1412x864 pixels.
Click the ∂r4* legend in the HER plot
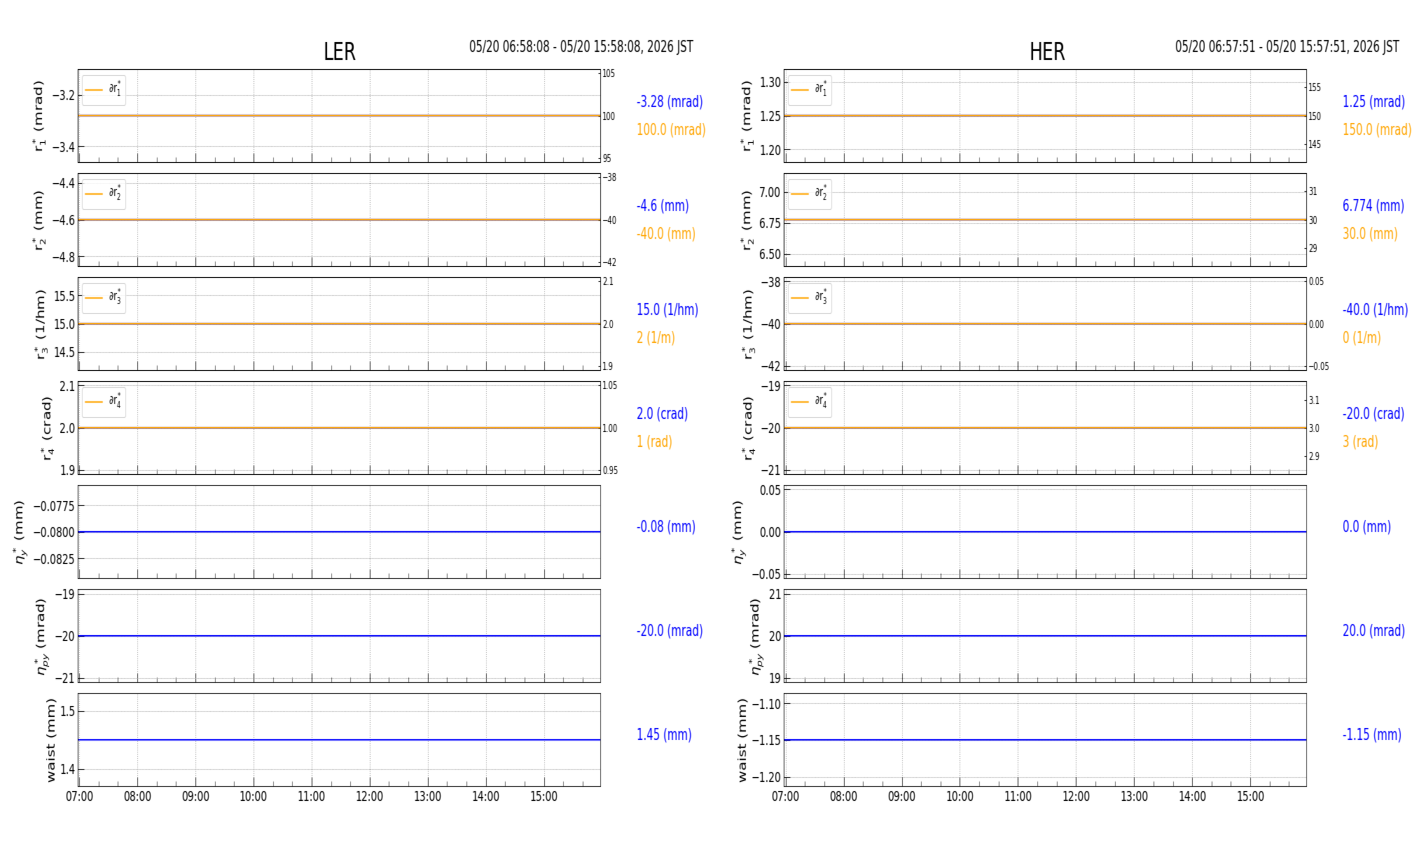coord(810,402)
